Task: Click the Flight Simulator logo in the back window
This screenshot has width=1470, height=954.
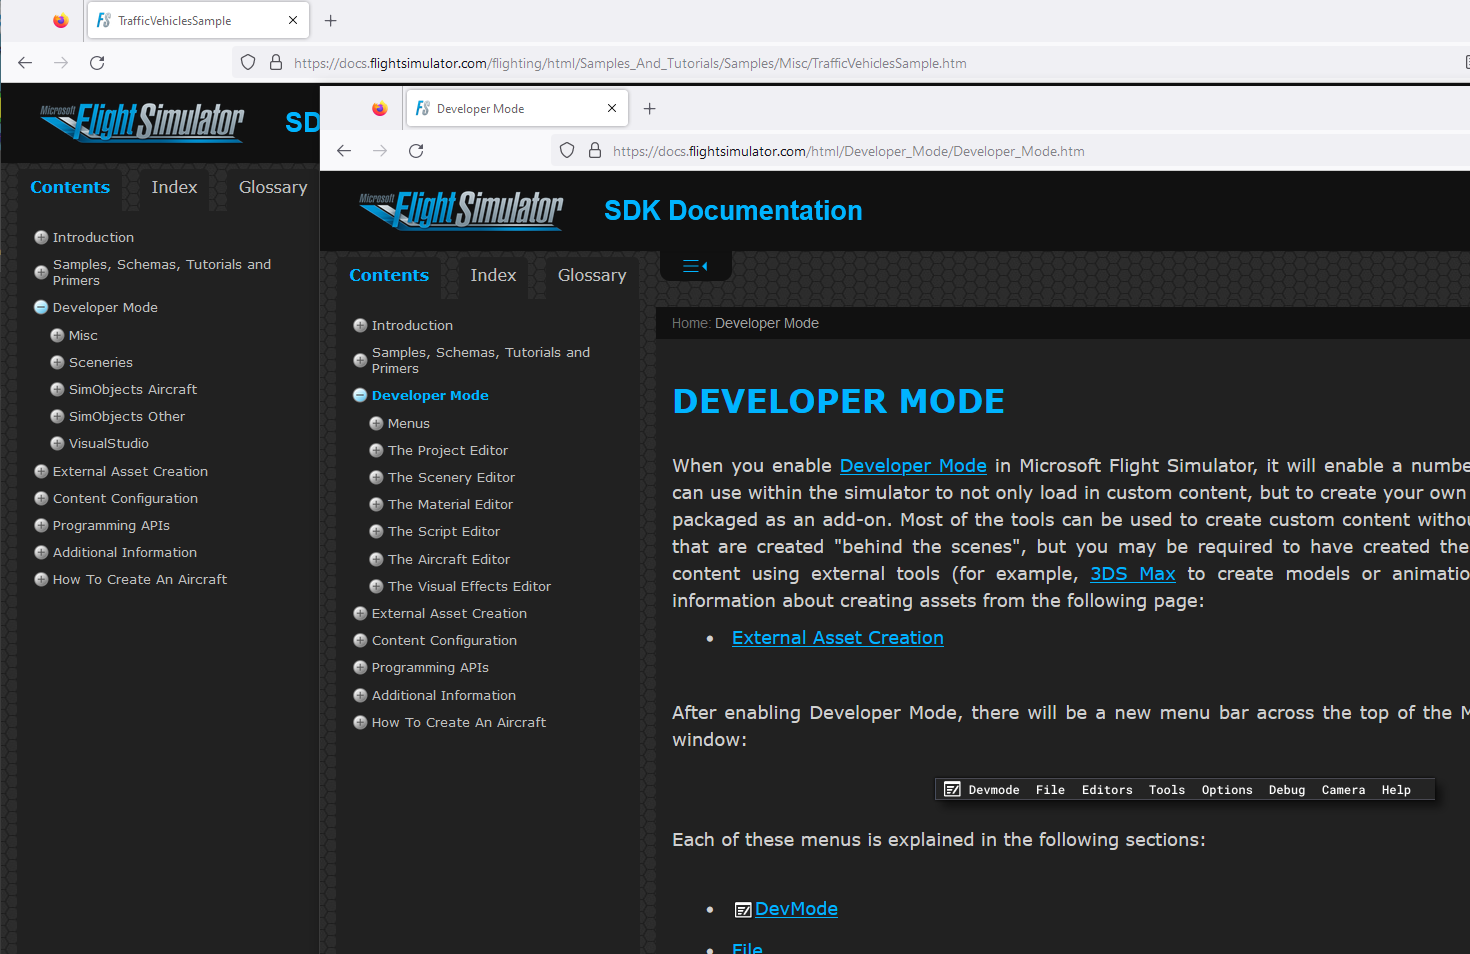Action: [142, 123]
